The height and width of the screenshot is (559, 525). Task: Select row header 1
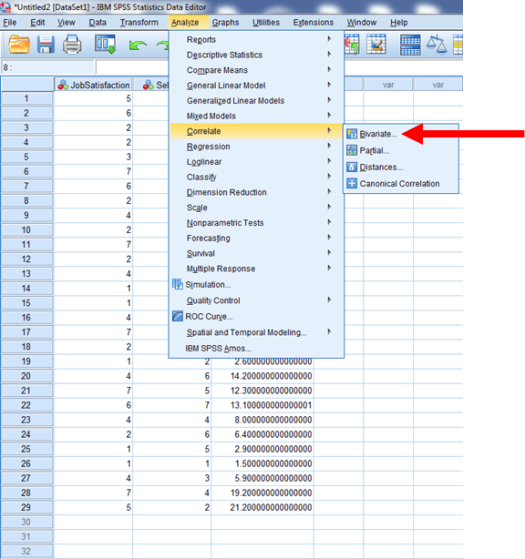pos(27,98)
